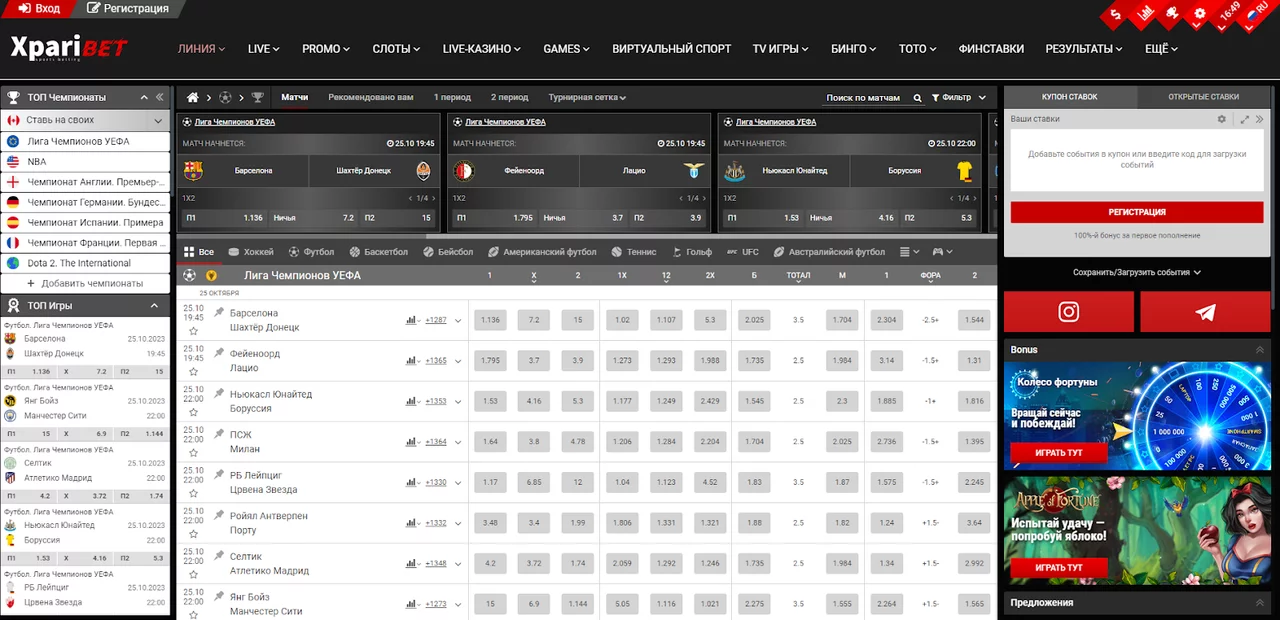Open the СЛОТЫ dropdown menu

coord(396,48)
